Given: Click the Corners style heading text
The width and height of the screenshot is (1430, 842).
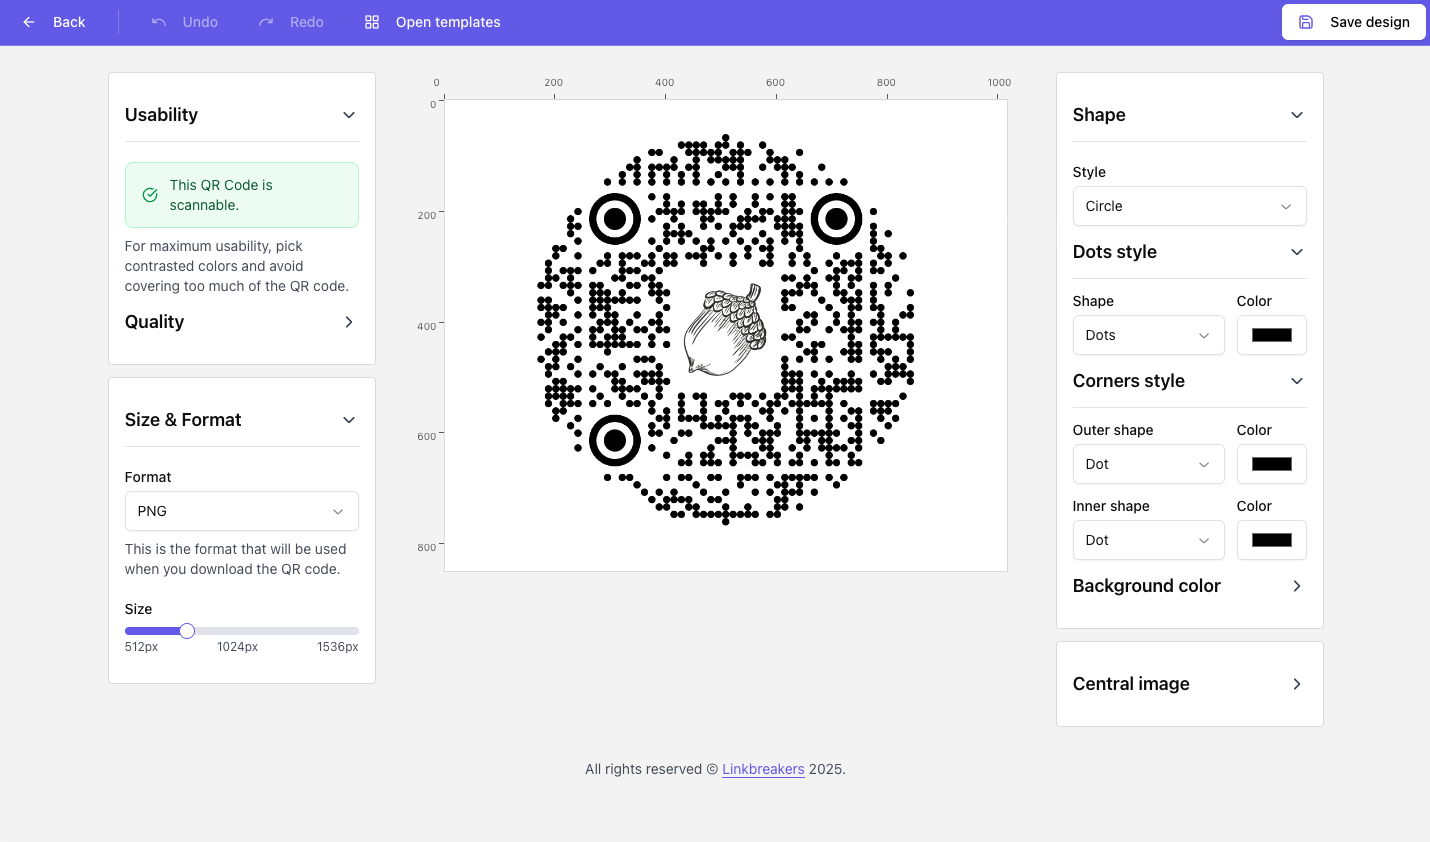Looking at the screenshot, I should coord(1129,381).
